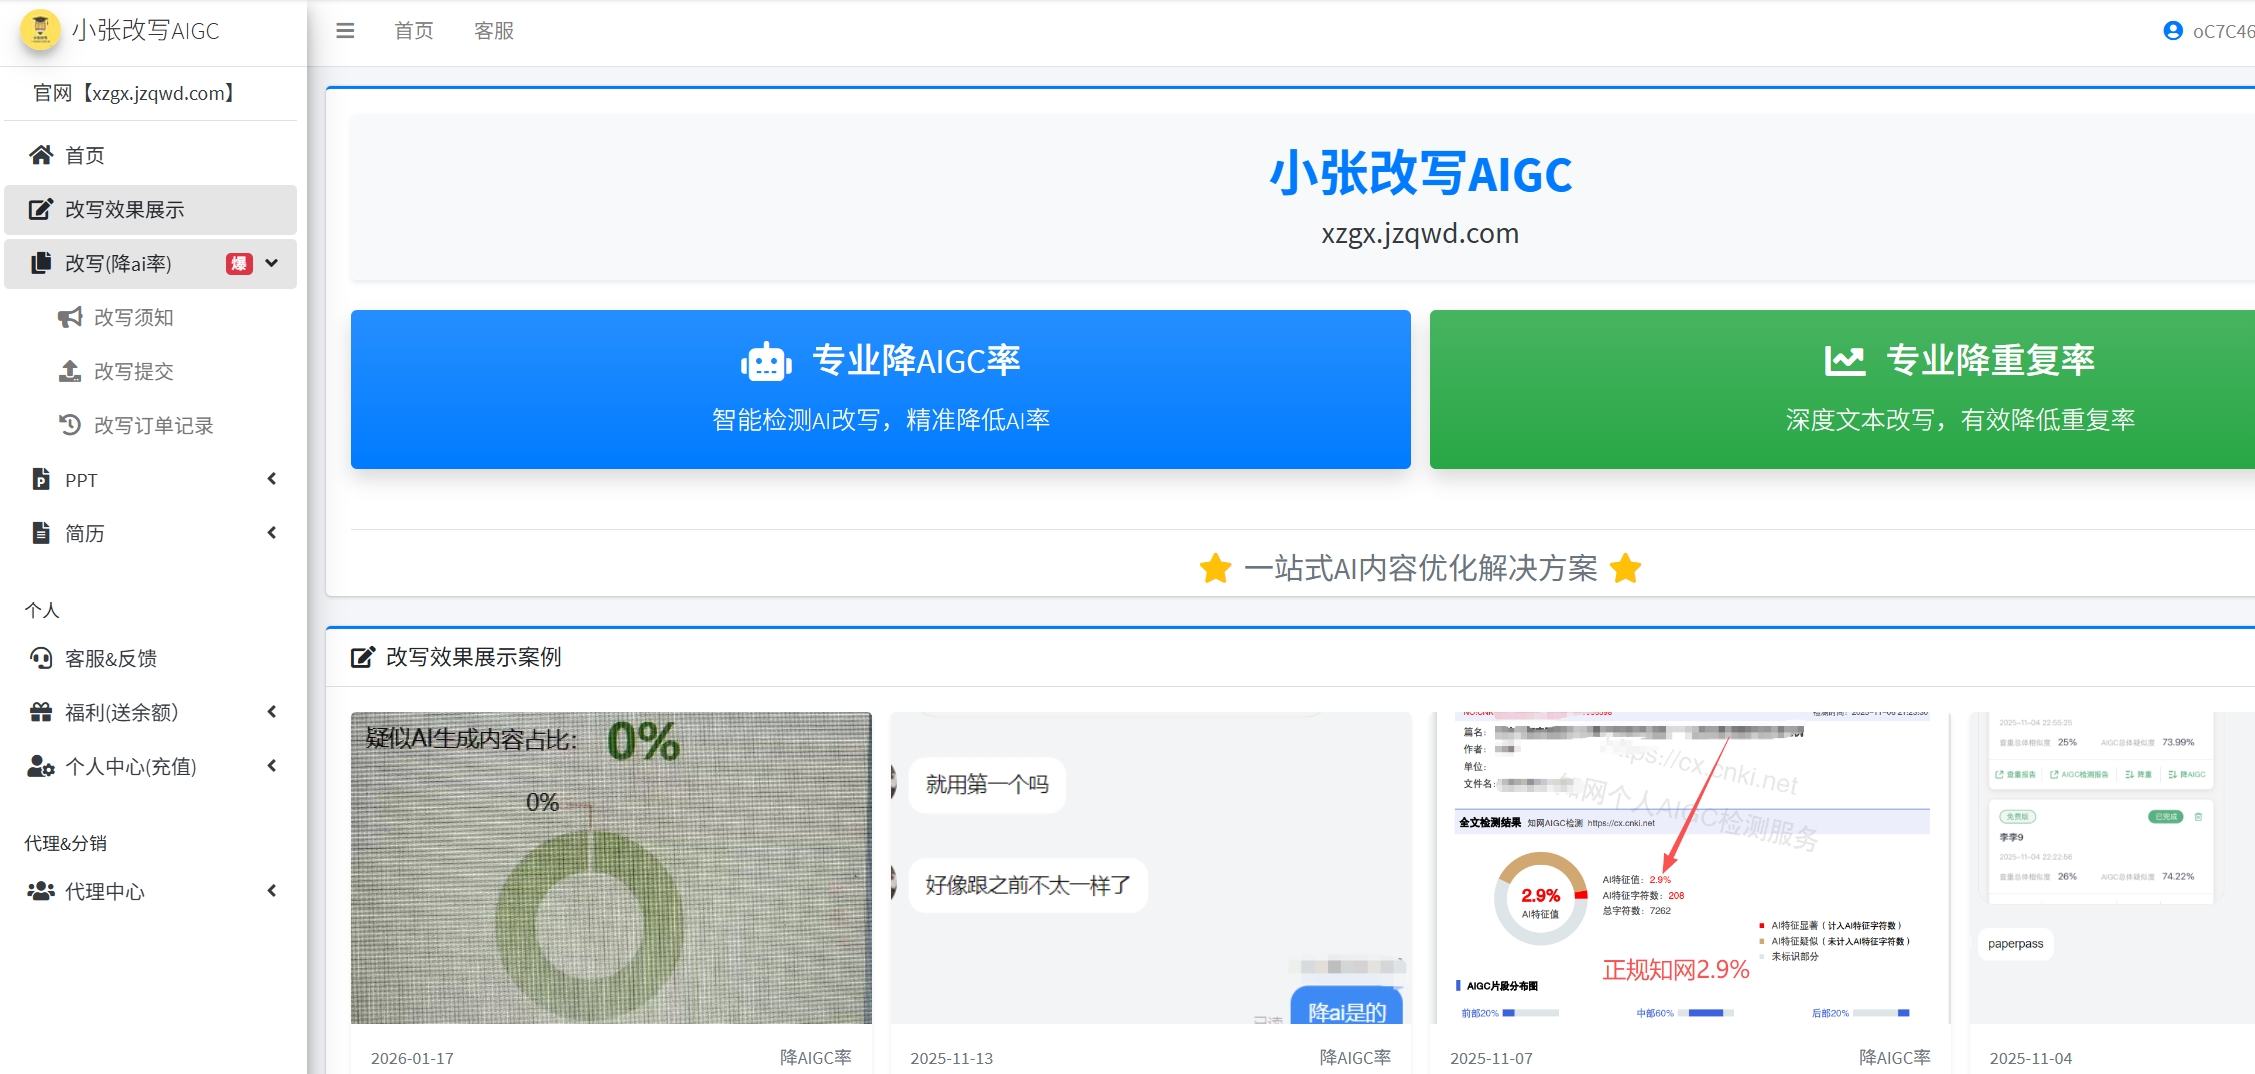Click the pencil icon for 改写效果展示

tap(40, 209)
